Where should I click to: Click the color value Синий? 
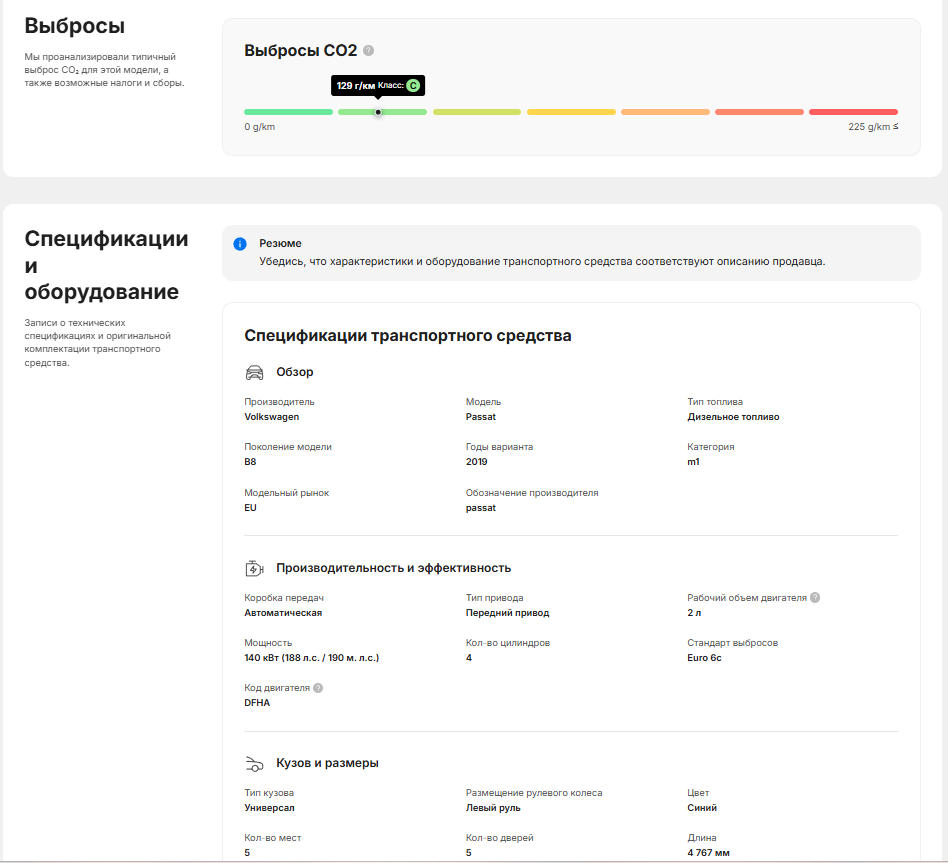pos(702,807)
